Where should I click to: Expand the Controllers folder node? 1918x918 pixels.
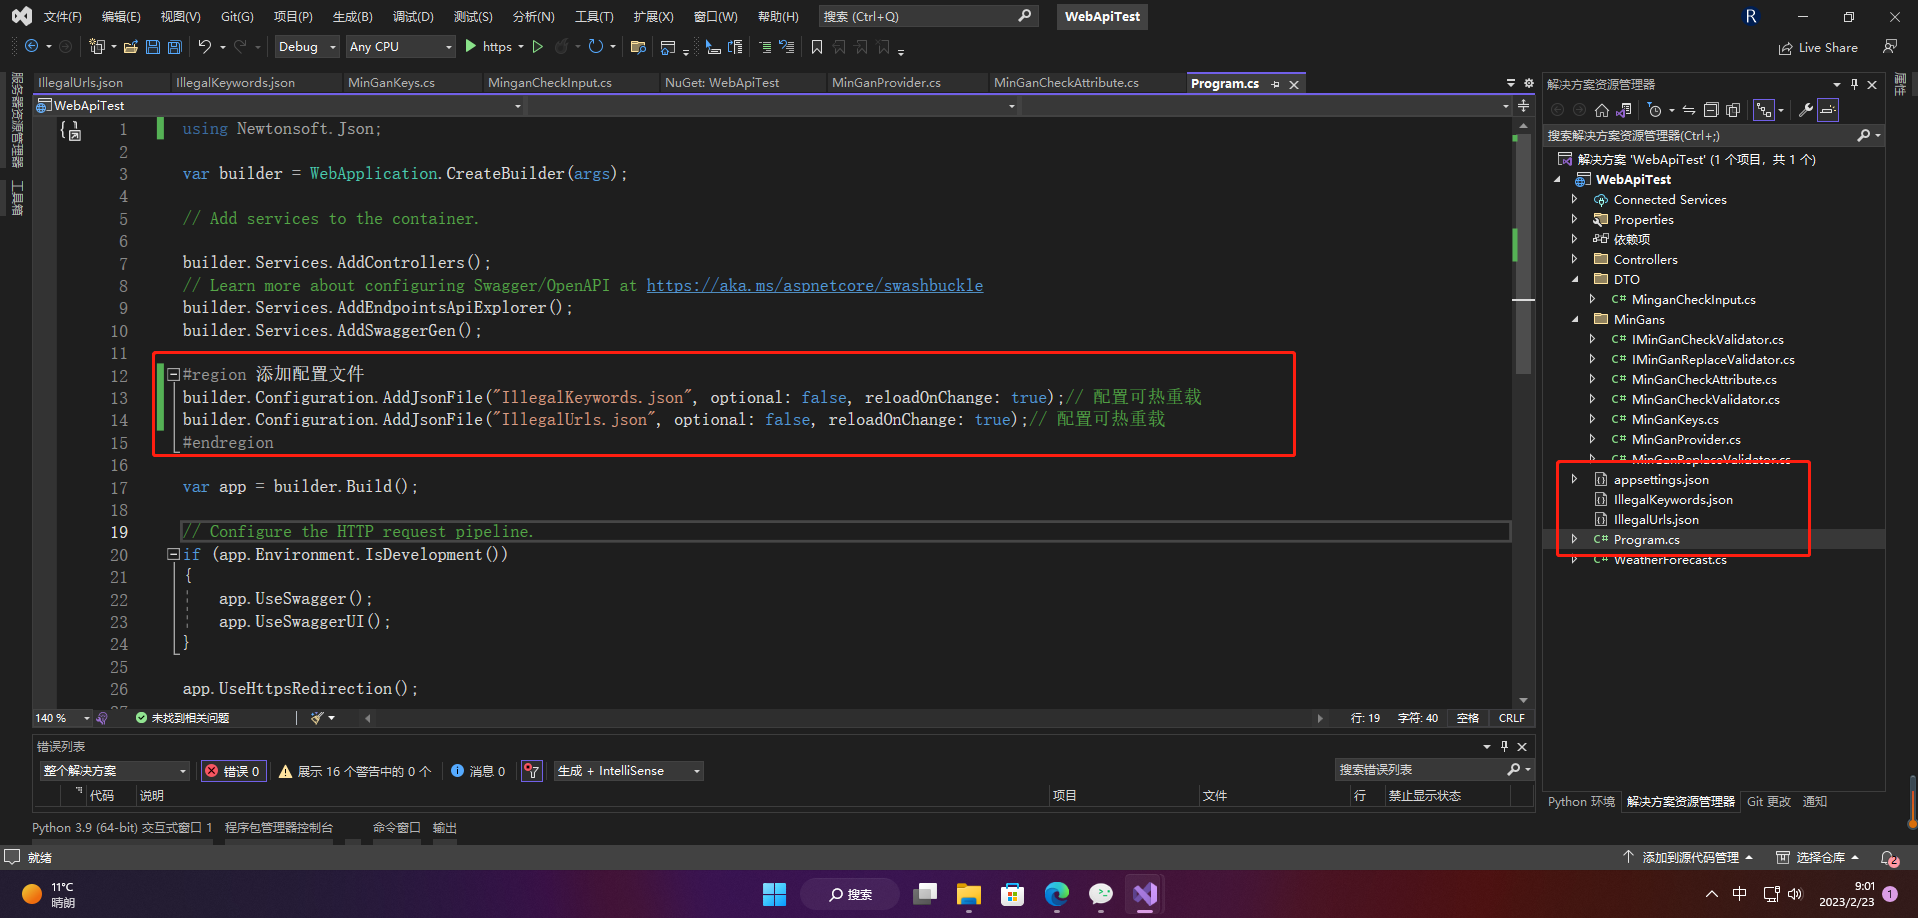coord(1574,259)
